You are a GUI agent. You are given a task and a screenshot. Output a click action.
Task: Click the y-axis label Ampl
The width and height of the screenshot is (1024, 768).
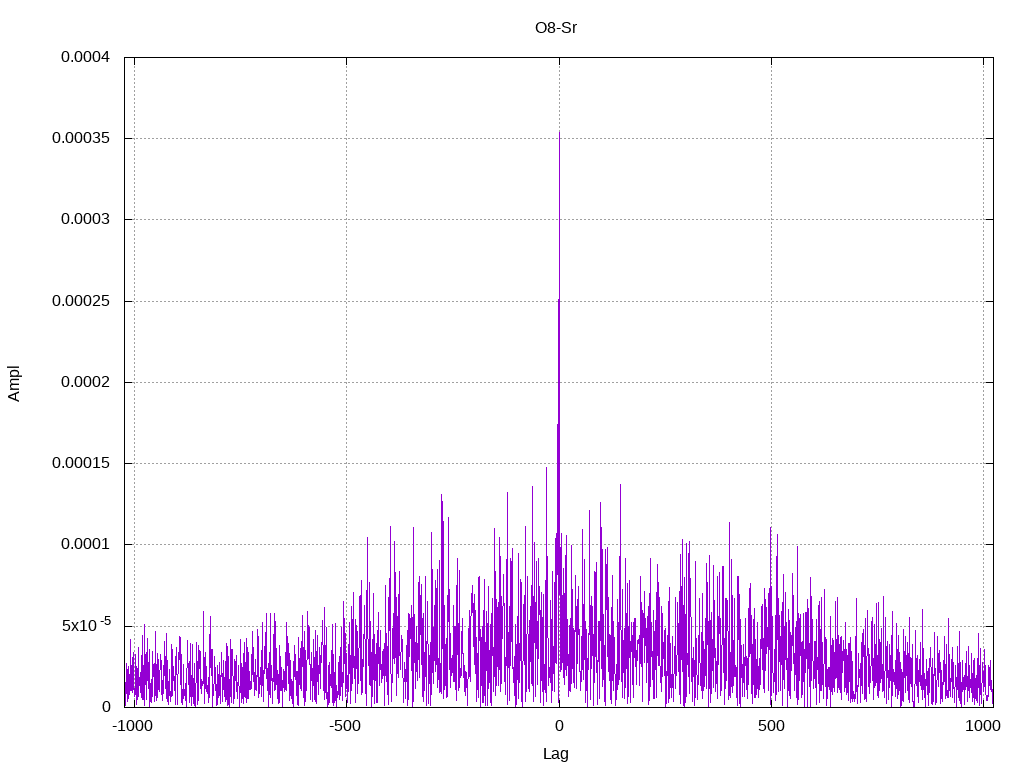tap(14, 383)
